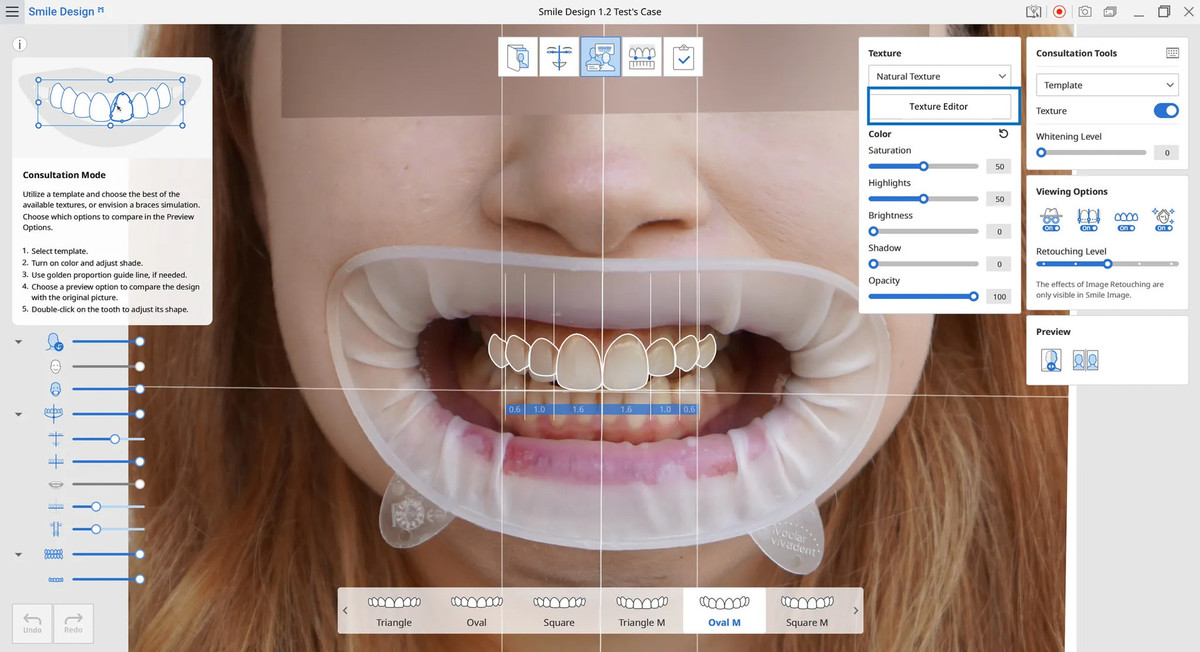Click the smiling face with teeth layer icon

(x=55, y=389)
